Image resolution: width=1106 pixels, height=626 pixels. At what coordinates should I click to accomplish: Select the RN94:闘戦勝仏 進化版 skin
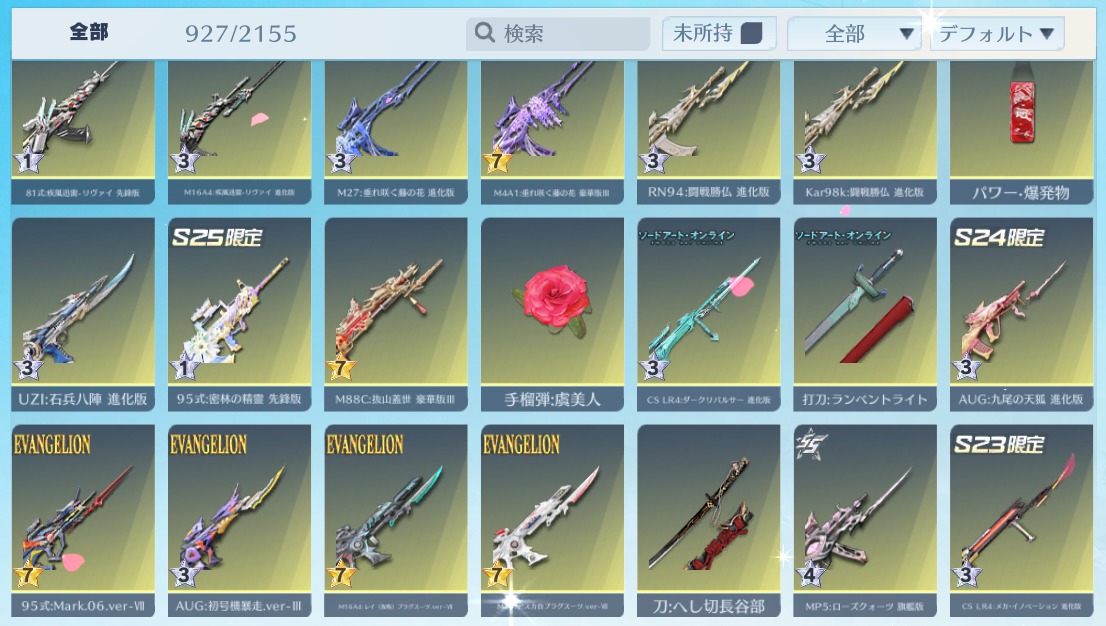709,132
